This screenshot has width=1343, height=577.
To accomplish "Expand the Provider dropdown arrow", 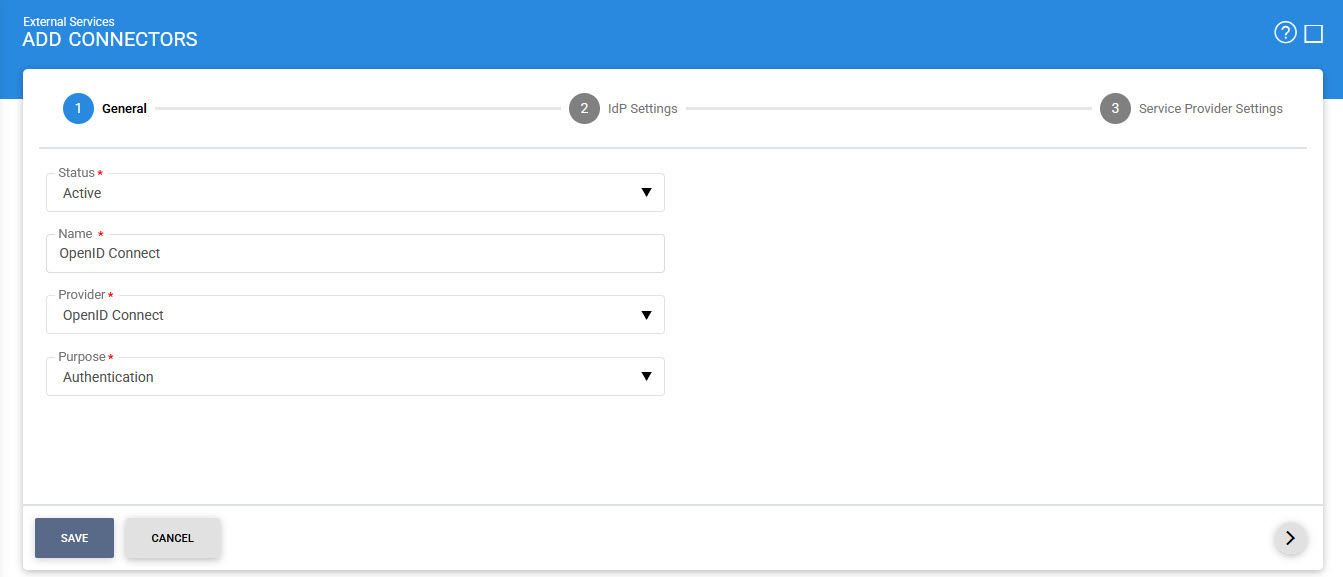I will [x=646, y=315].
